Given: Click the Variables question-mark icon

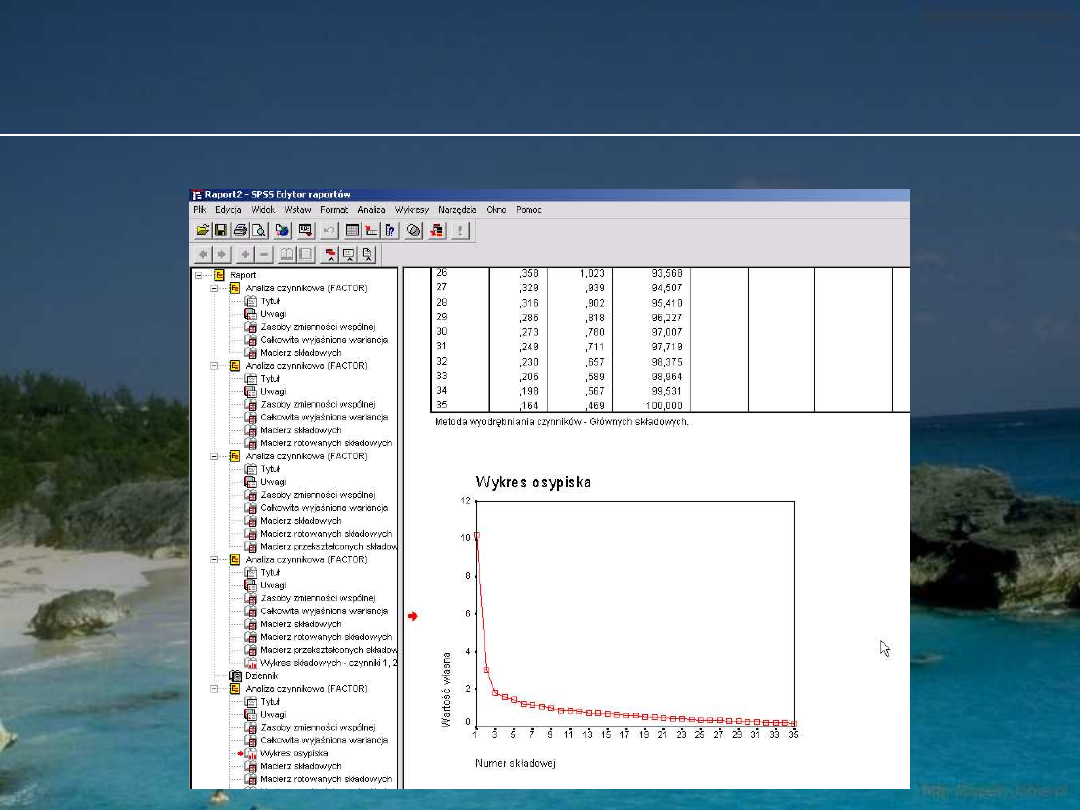Looking at the screenshot, I should [x=390, y=230].
